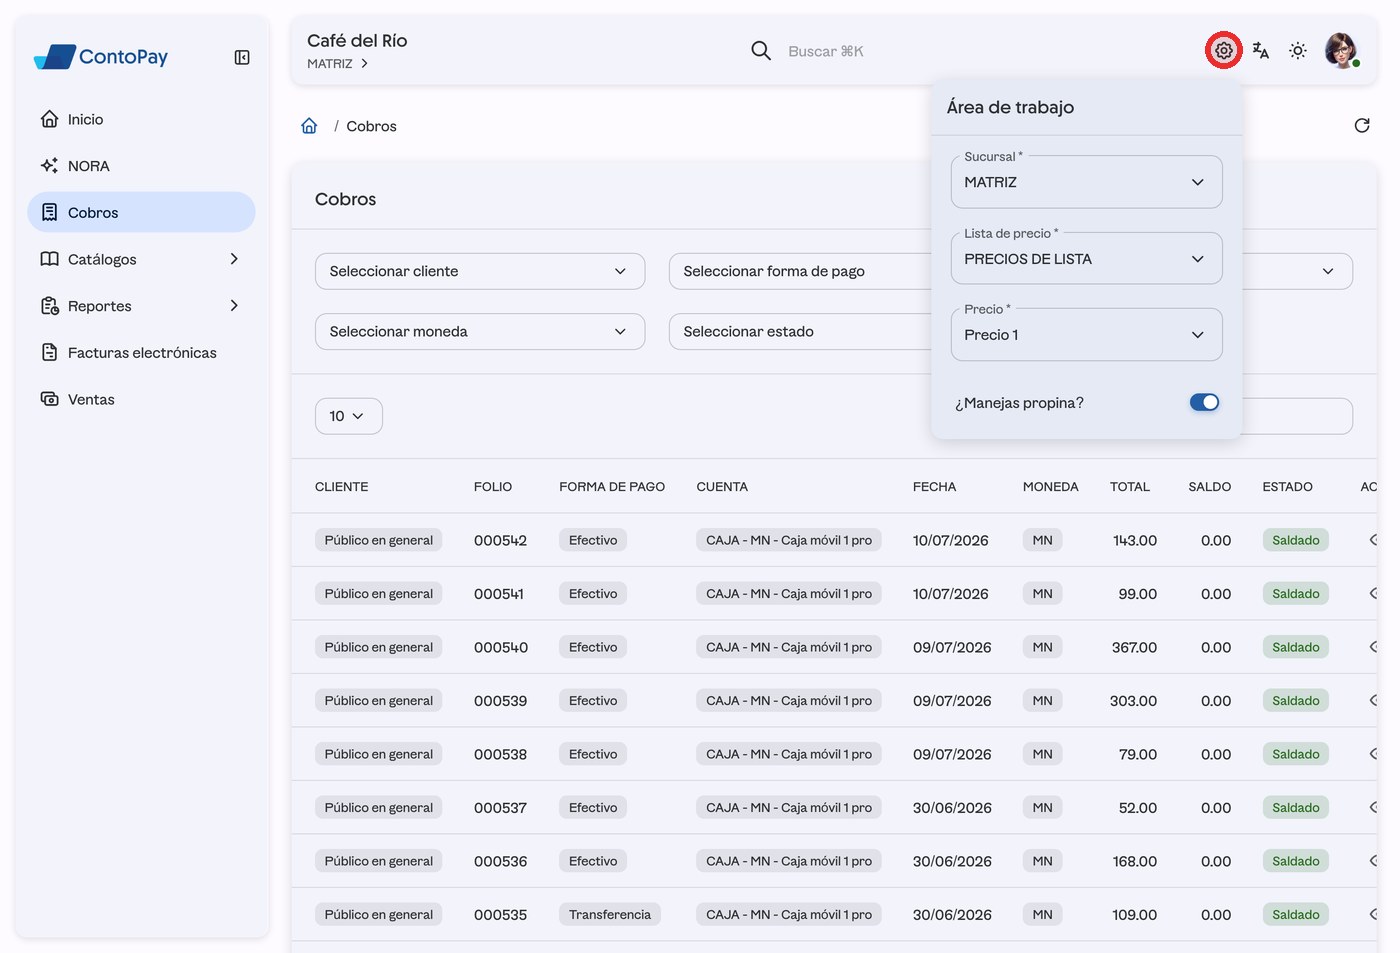Open the Seleccionar estado dropdown

[x=800, y=331]
